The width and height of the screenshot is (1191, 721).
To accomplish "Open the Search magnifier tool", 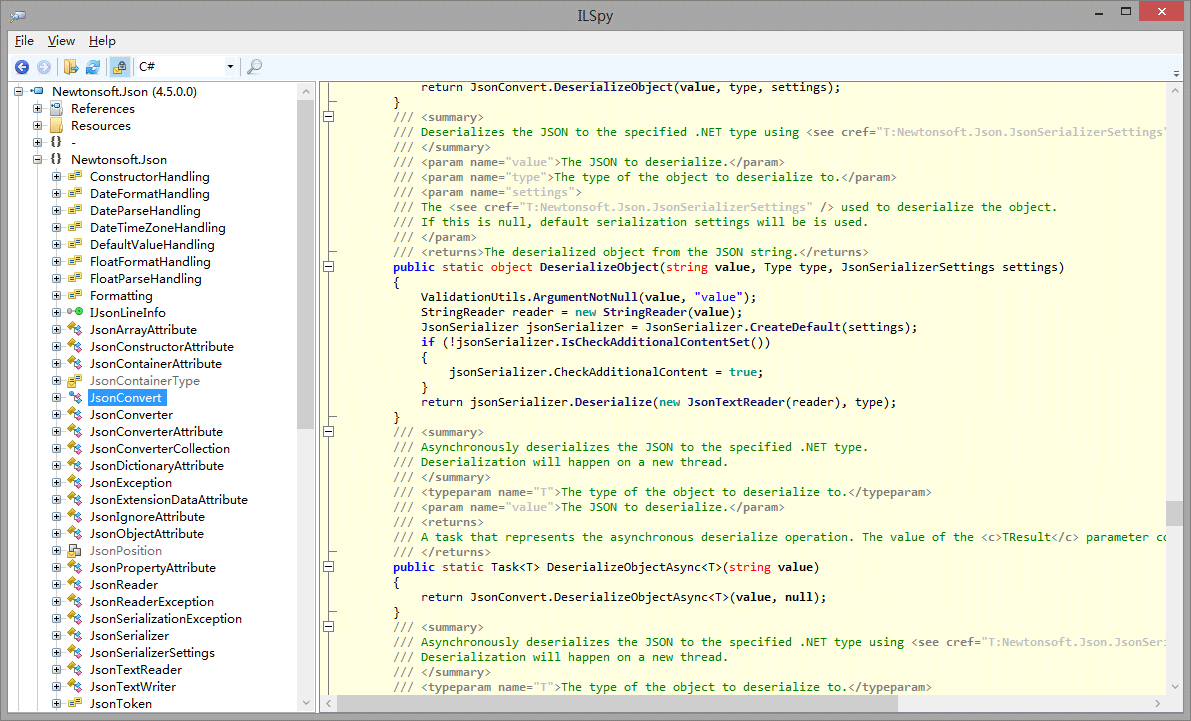I will pyautogui.click(x=254, y=67).
